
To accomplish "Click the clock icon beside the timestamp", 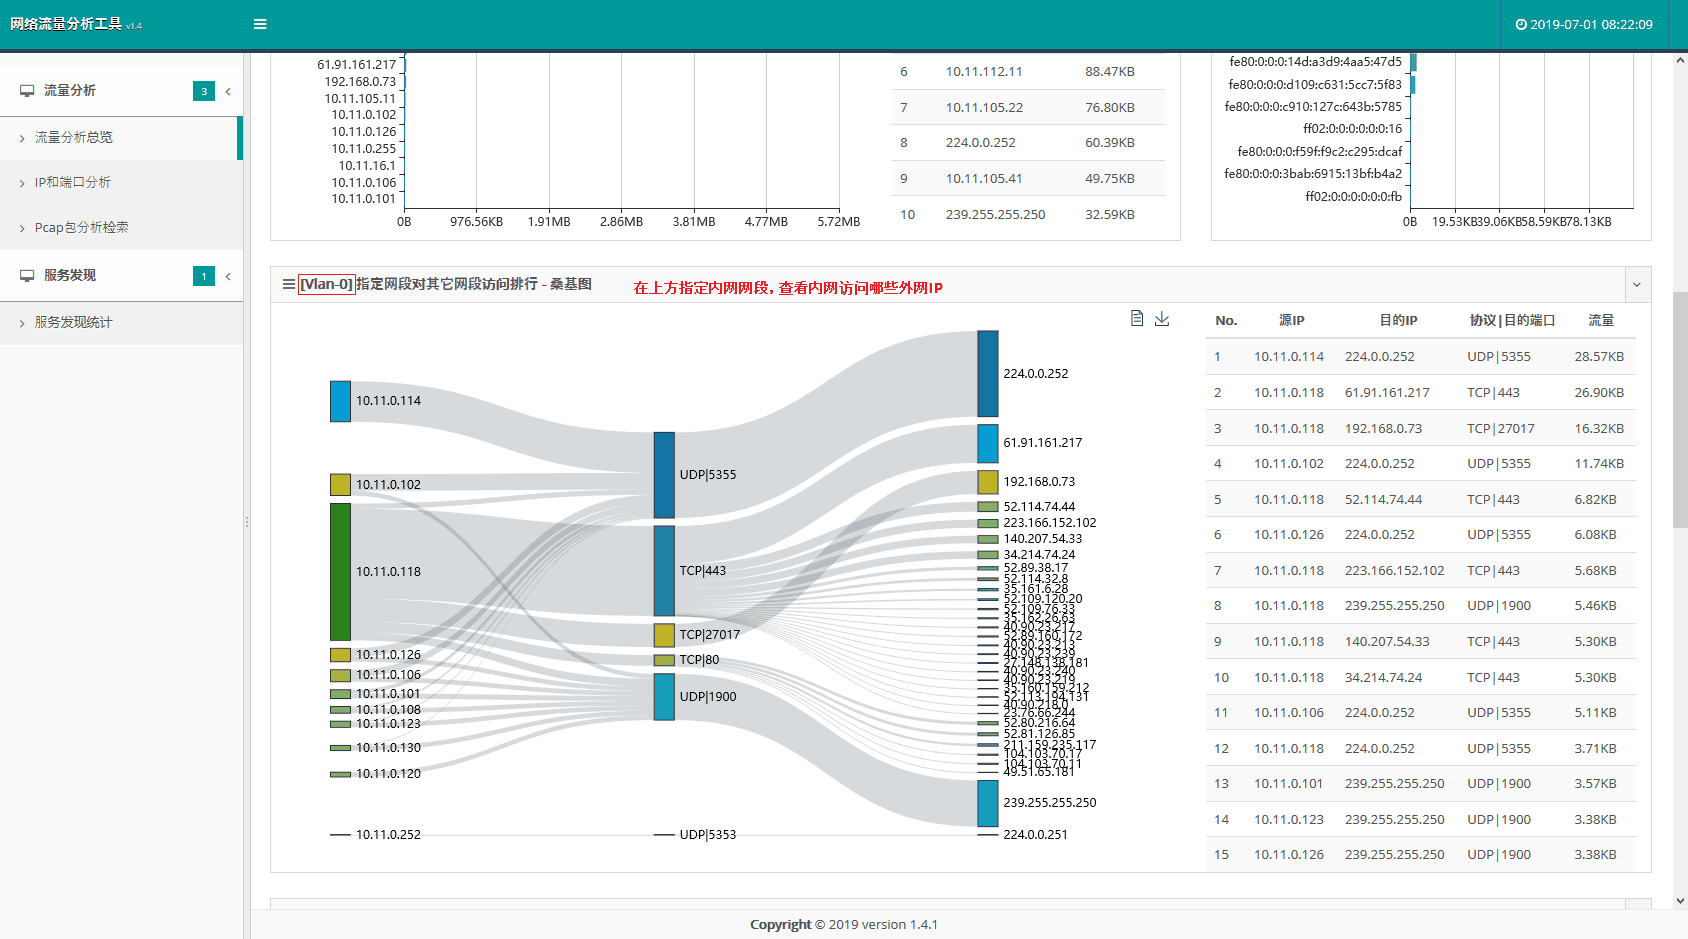I will pos(1521,25).
